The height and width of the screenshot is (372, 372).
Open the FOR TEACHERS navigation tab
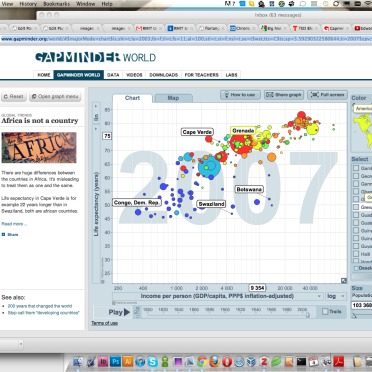click(x=201, y=75)
